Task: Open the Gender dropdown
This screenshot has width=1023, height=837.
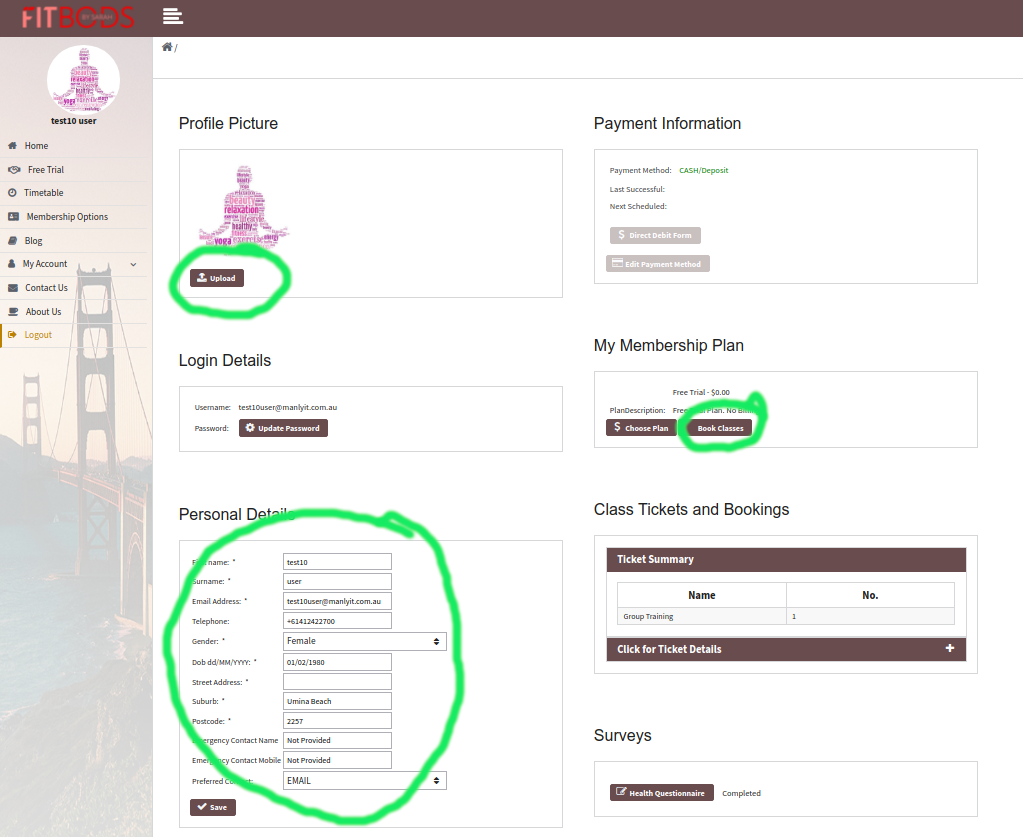Action: 365,641
